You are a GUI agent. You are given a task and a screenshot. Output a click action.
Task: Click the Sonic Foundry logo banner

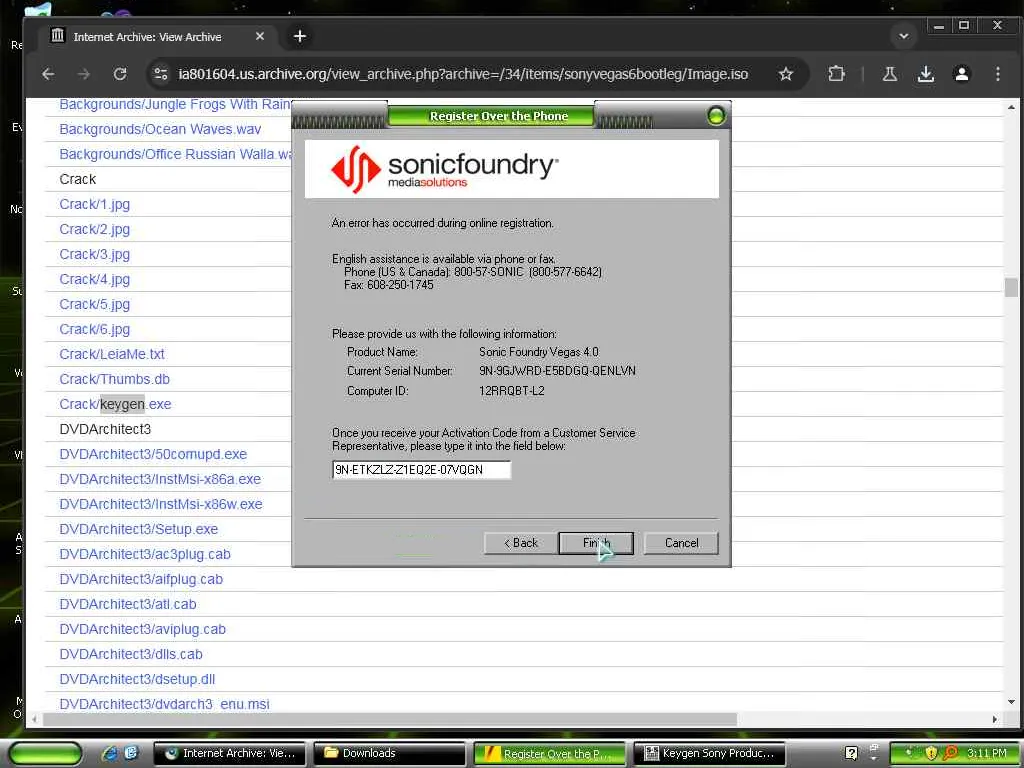point(511,168)
